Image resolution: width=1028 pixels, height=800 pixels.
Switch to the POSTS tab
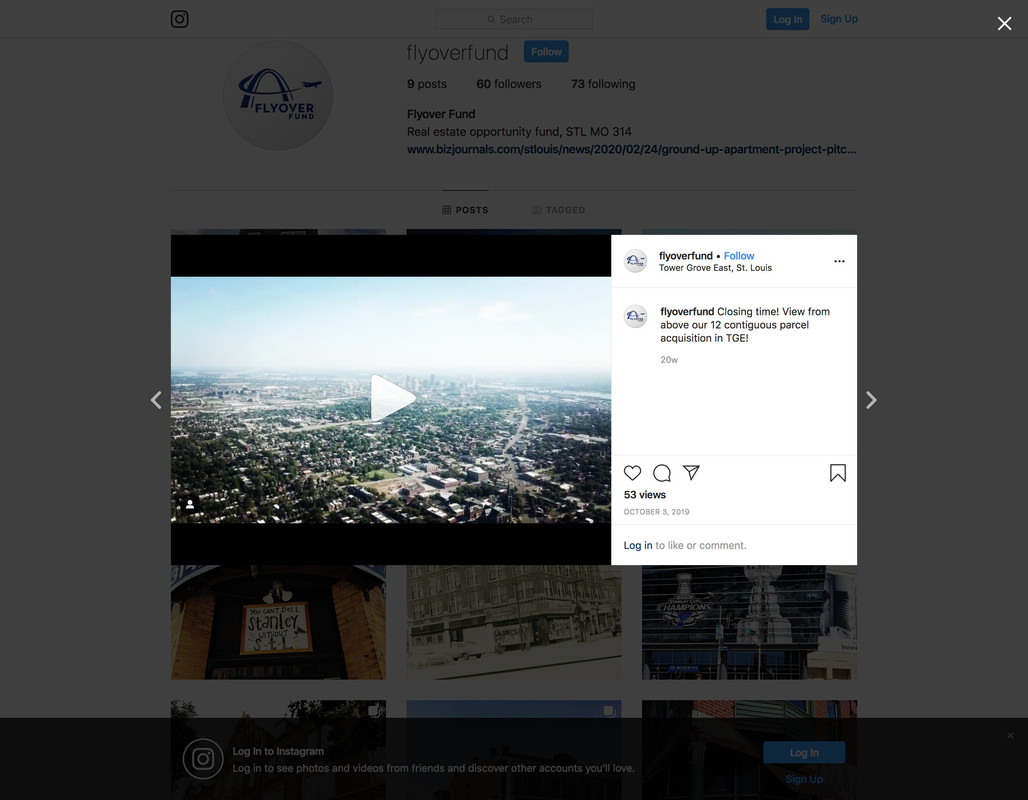(465, 210)
